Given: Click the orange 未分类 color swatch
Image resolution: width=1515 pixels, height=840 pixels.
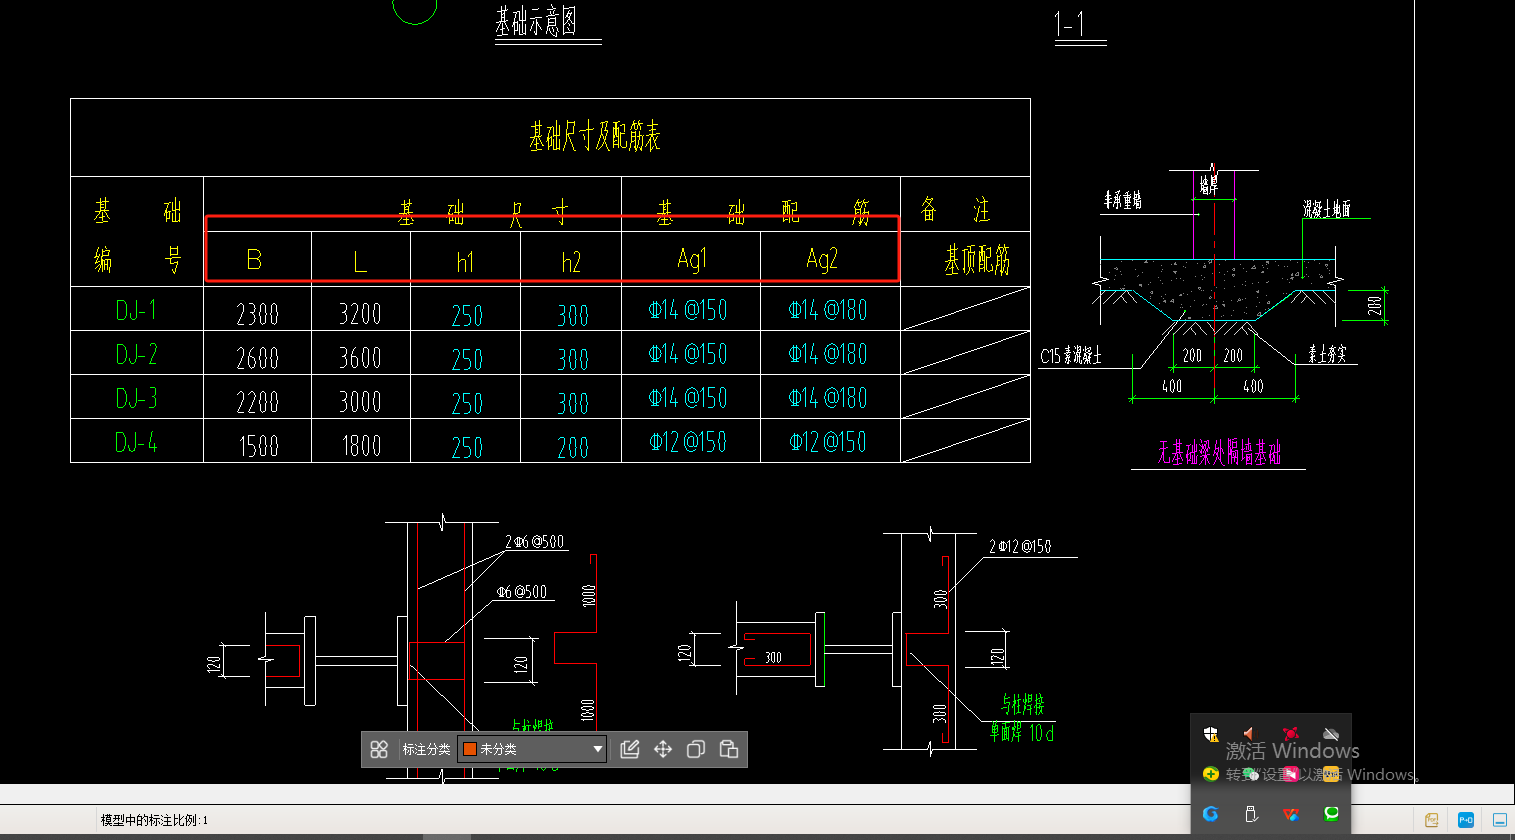Looking at the screenshot, I should (469, 749).
